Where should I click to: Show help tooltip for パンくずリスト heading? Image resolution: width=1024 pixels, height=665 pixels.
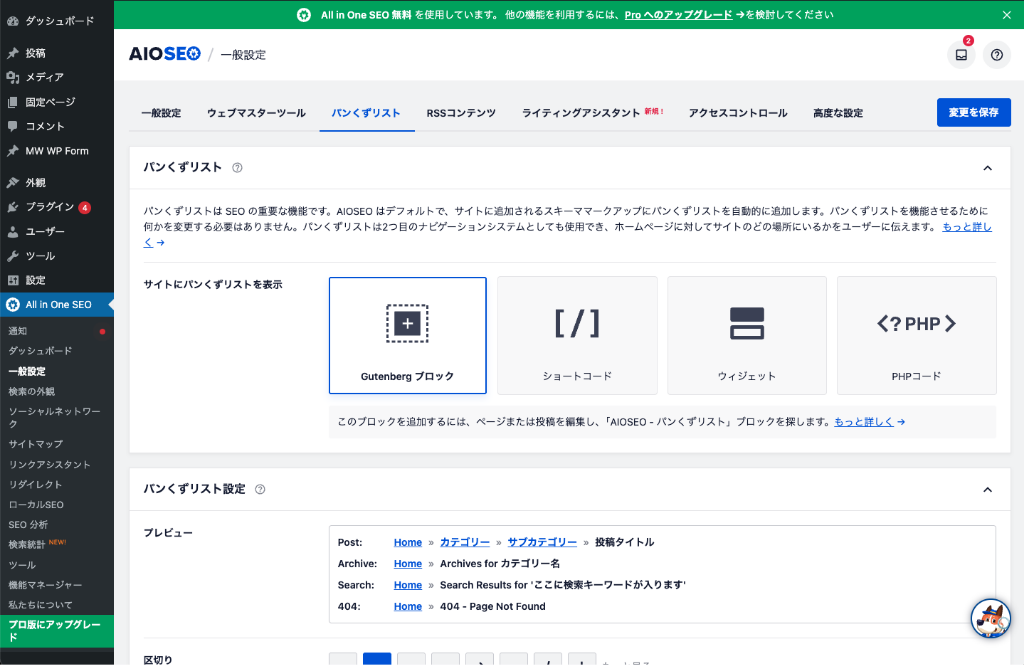point(237,168)
